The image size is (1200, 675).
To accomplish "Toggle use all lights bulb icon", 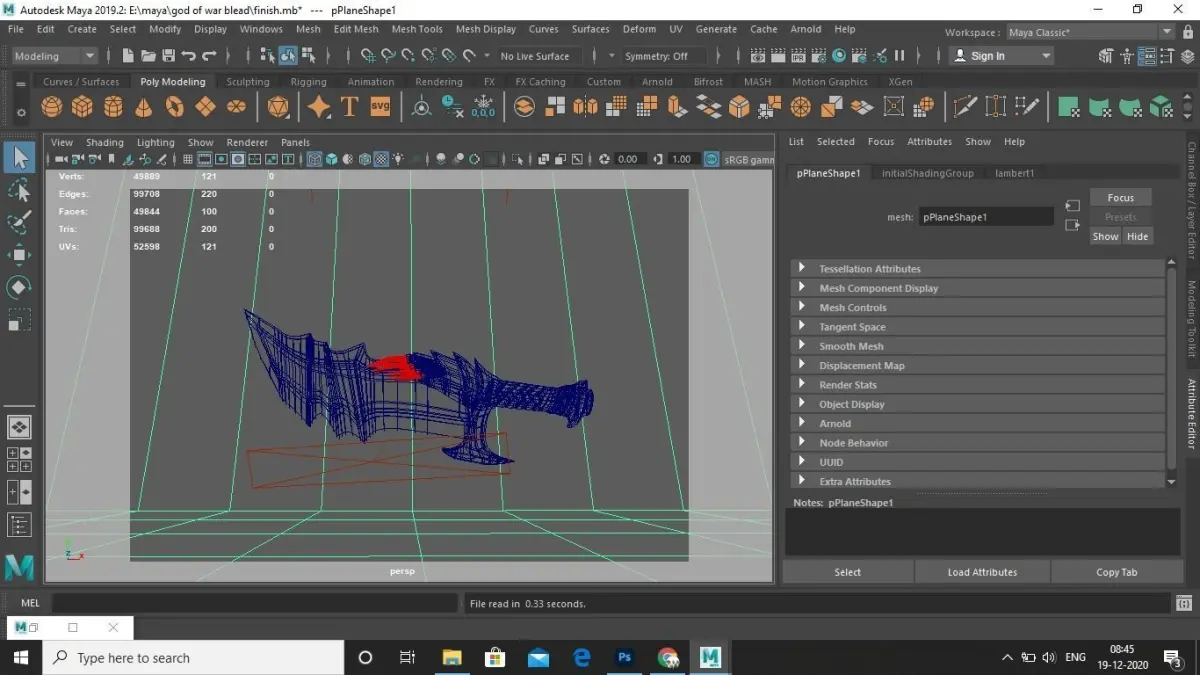I will click(398, 159).
